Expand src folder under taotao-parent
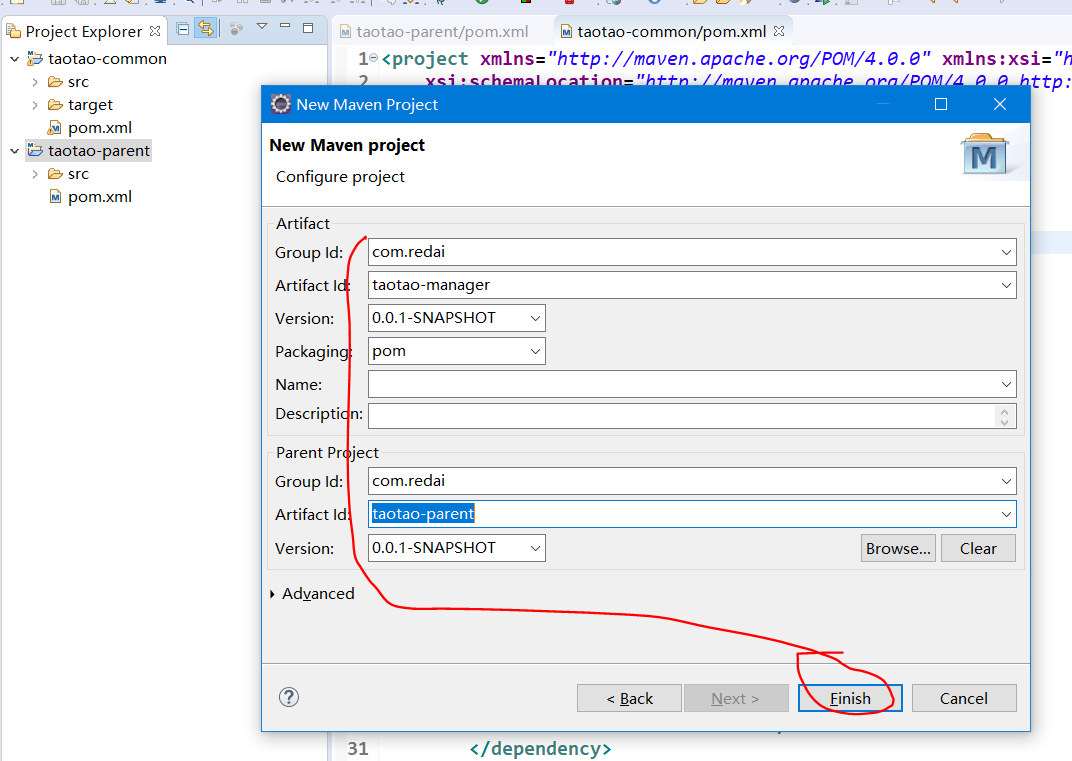1072x761 pixels. pos(35,174)
